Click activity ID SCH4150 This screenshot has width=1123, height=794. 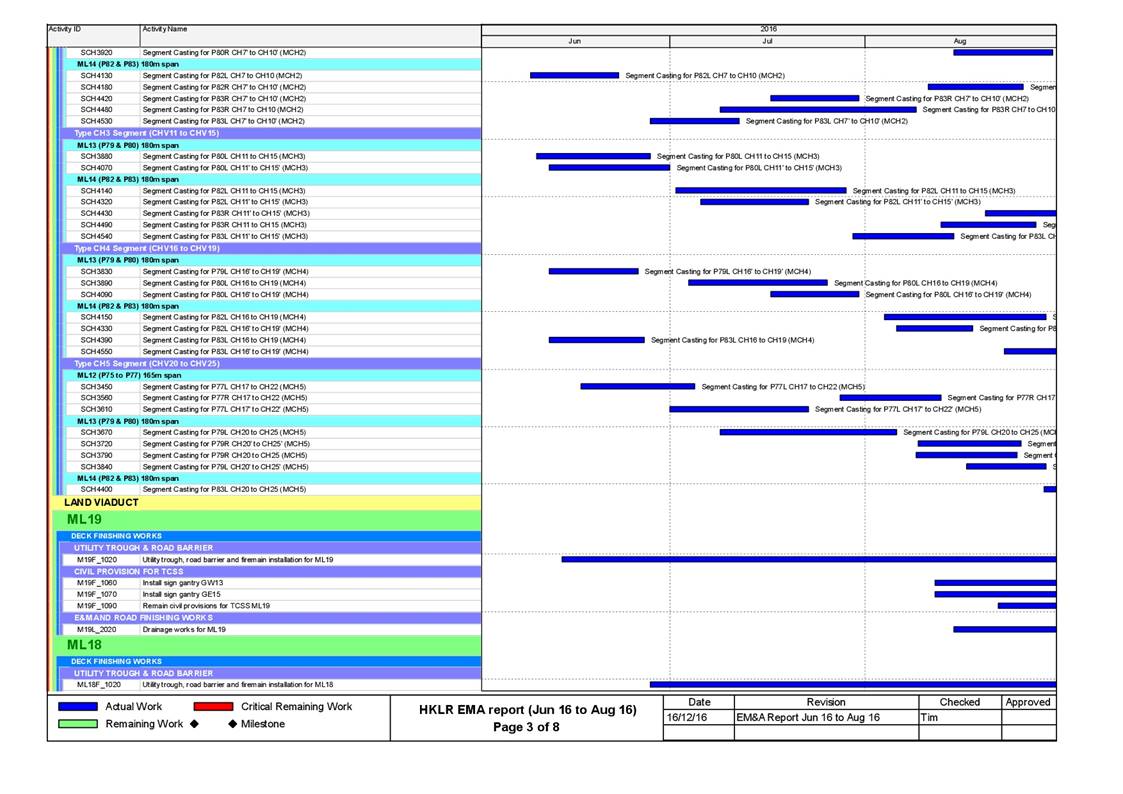pos(96,317)
